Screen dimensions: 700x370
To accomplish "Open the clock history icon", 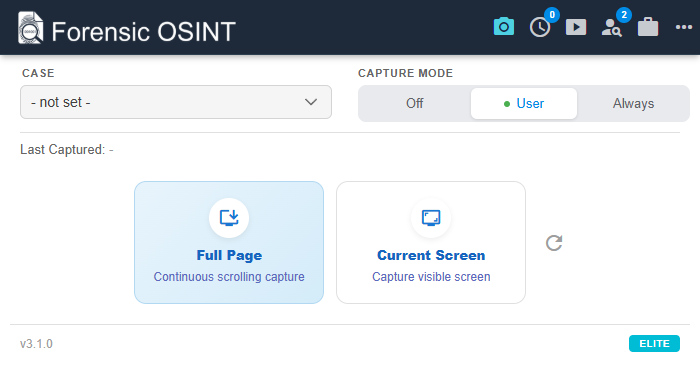I will [x=540, y=28].
